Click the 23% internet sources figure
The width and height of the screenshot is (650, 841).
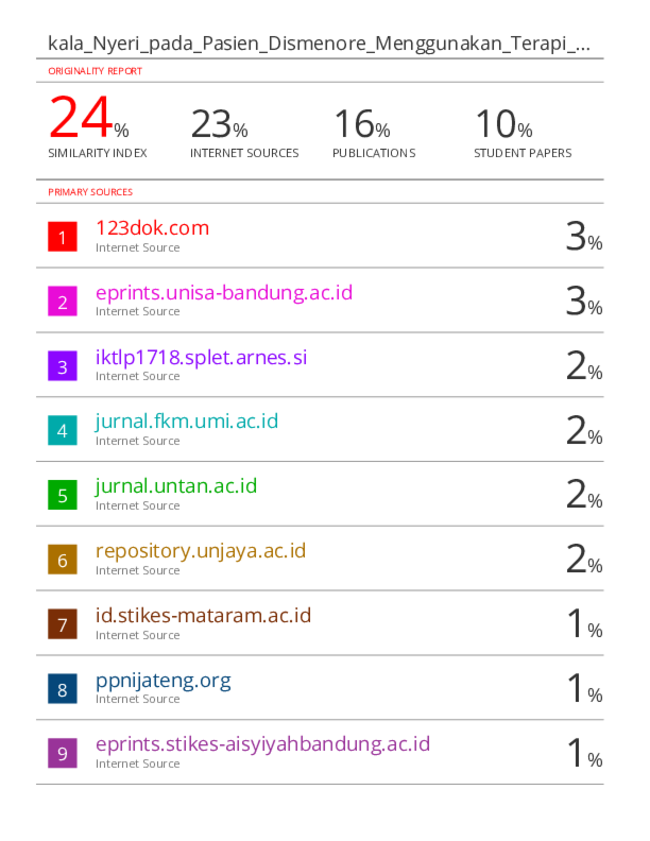(x=219, y=125)
